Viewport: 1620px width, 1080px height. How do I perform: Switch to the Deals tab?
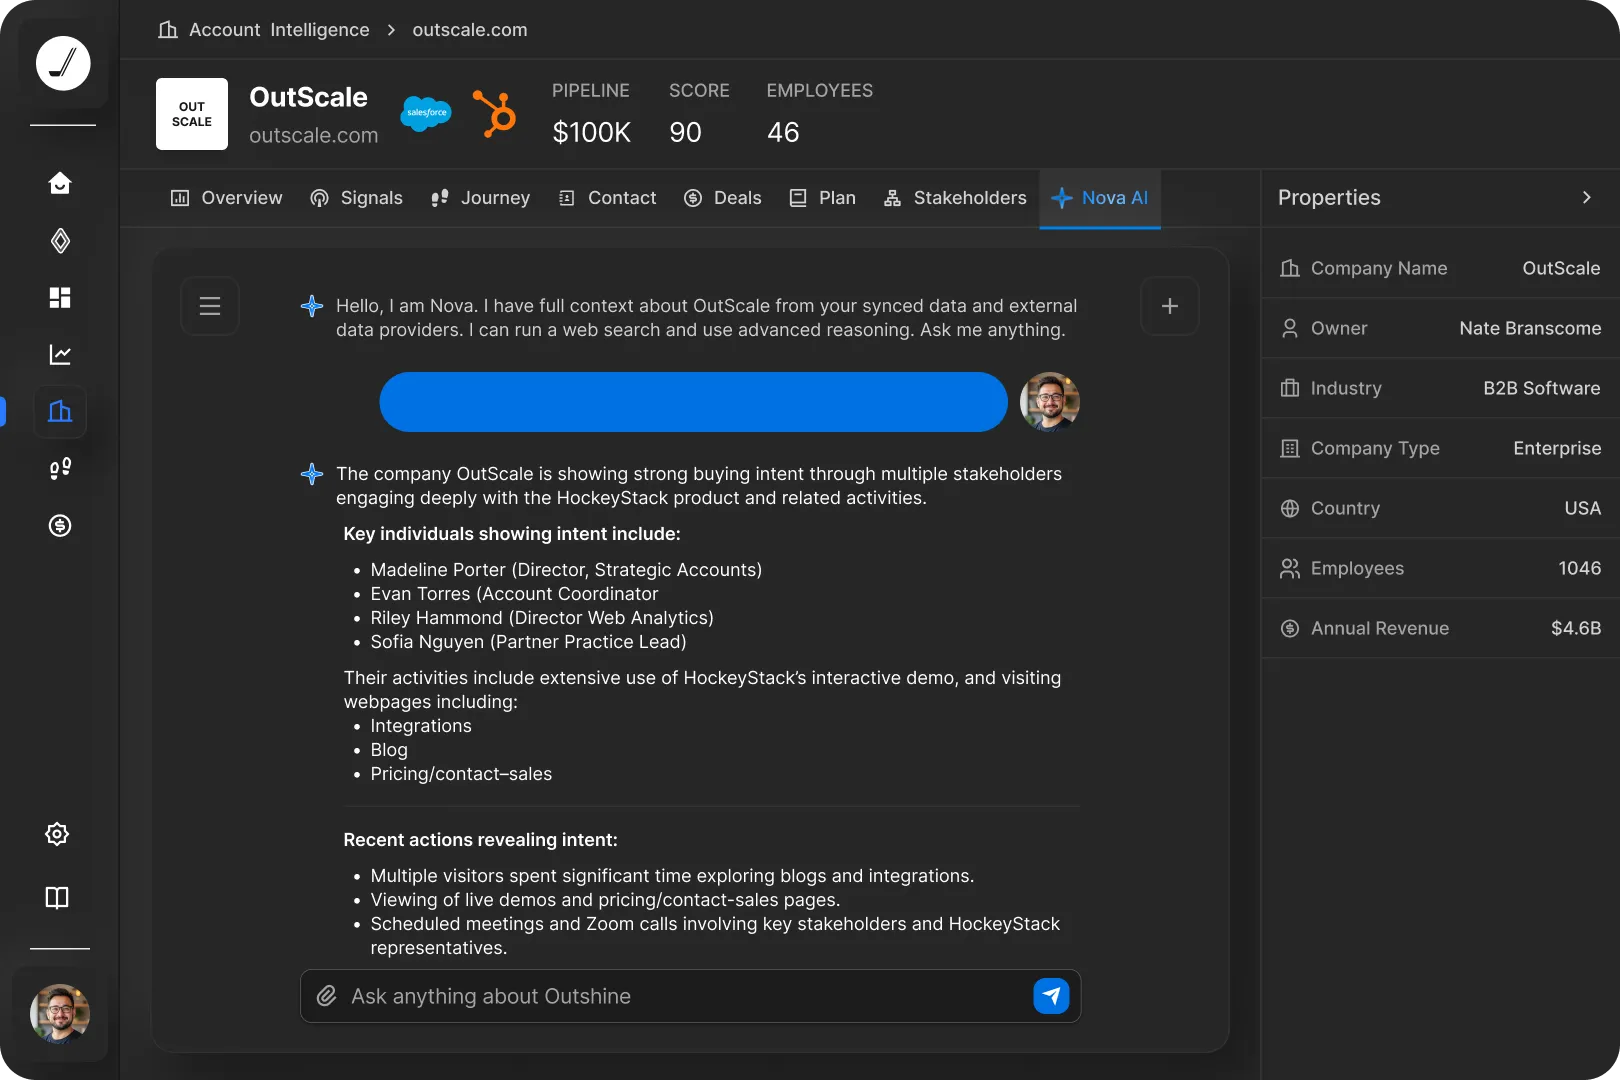click(x=723, y=198)
